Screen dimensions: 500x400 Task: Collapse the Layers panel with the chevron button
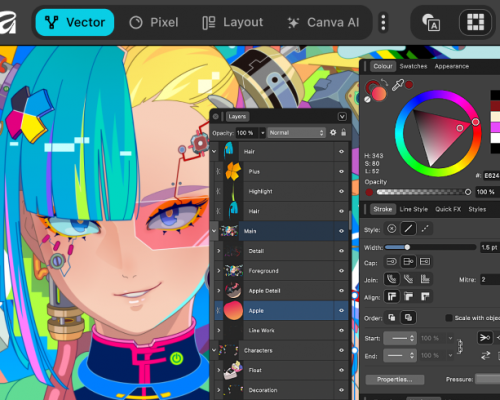(x=342, y=117)
